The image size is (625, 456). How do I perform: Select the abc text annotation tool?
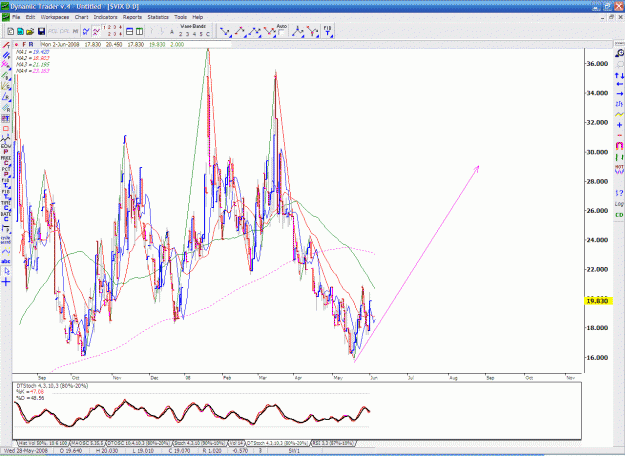[6, 261]
